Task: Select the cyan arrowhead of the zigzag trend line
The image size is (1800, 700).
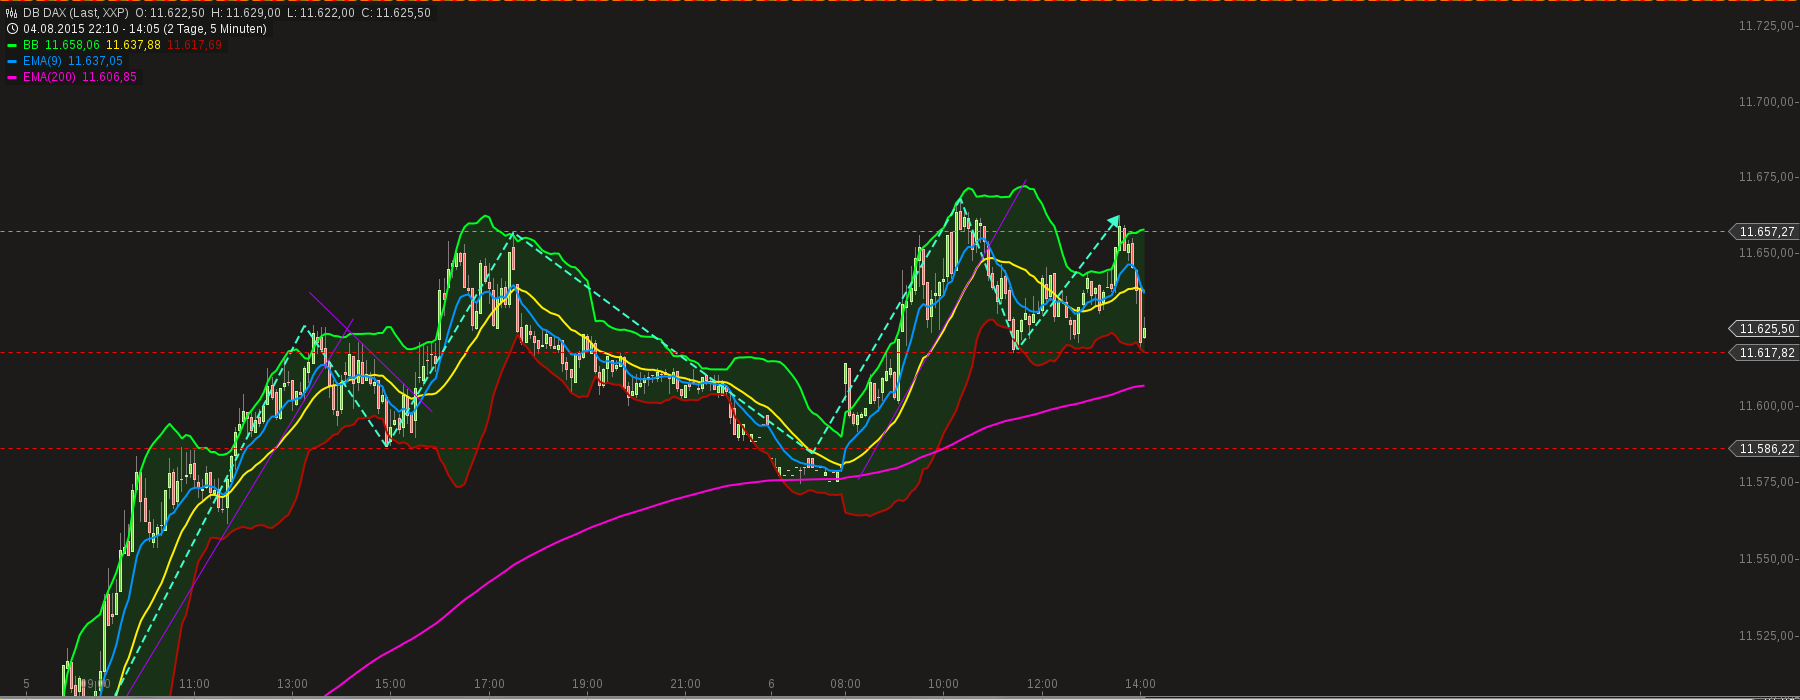Action: [1114, 220]
